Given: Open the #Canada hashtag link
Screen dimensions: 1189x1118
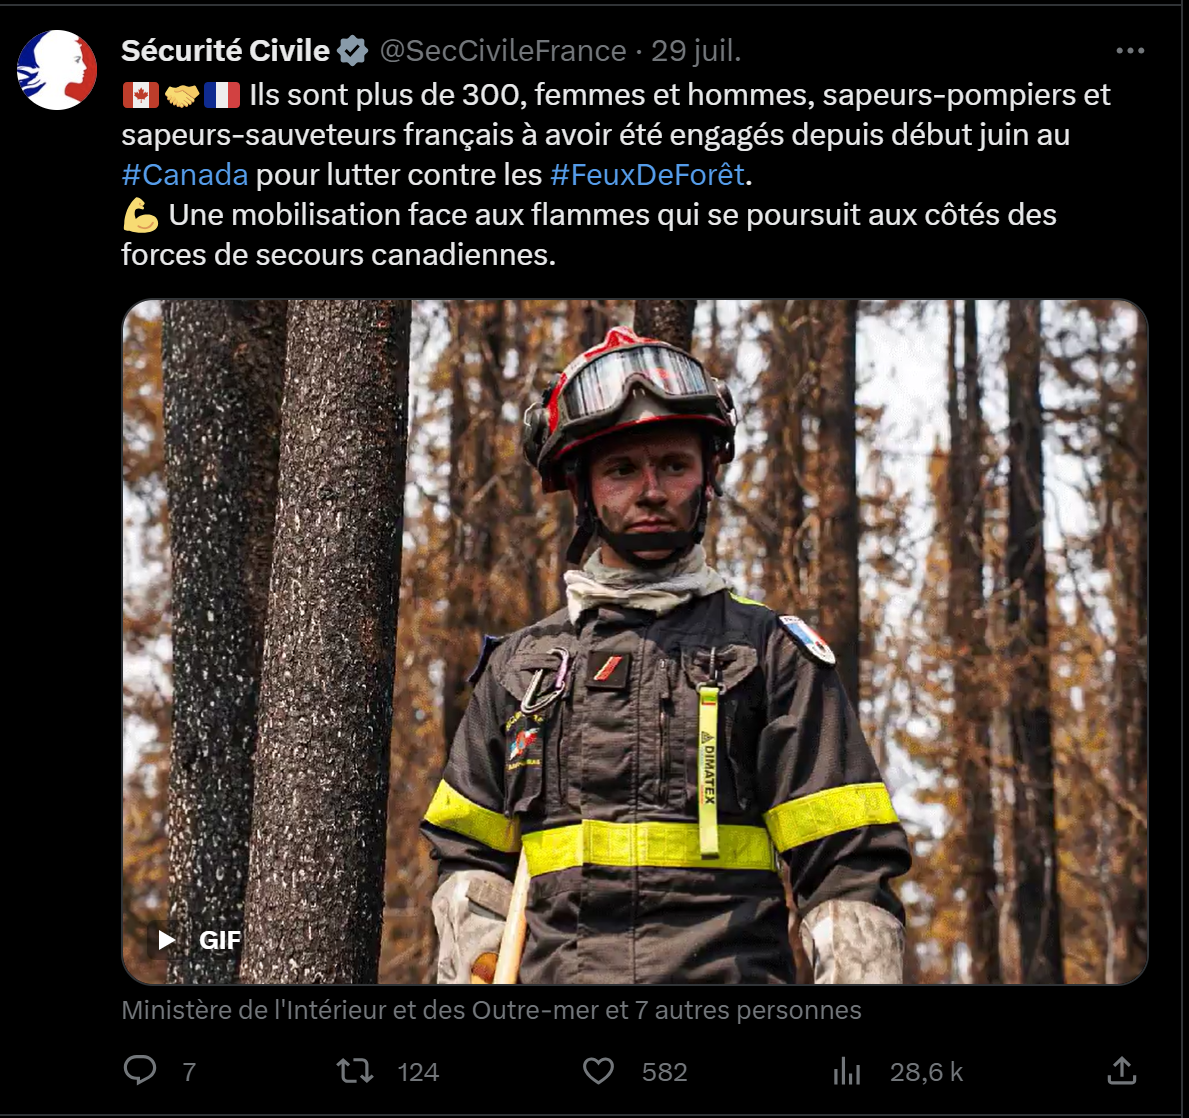Looking at the screenshot, I should point(184,175).
